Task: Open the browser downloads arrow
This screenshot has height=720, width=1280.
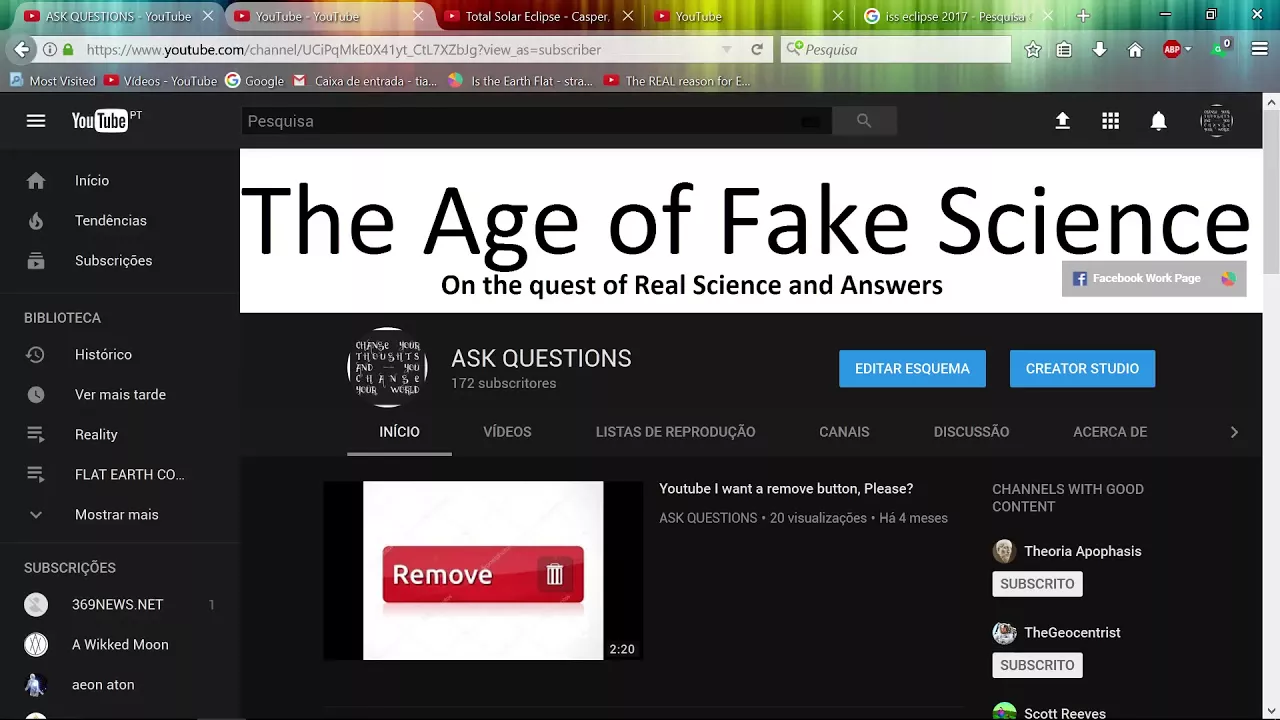Action: tap(1099, 49)
